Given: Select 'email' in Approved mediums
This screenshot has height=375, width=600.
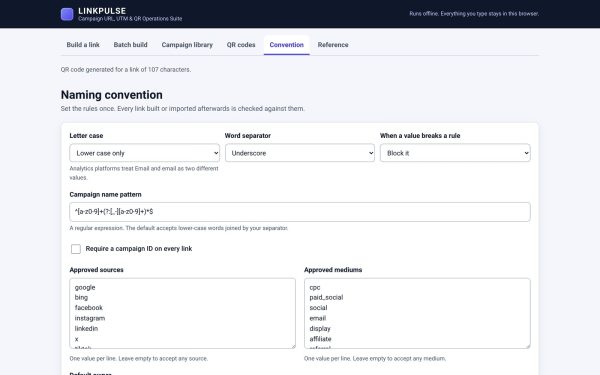Looking at the screenshot, I should [x=318, y=318].
